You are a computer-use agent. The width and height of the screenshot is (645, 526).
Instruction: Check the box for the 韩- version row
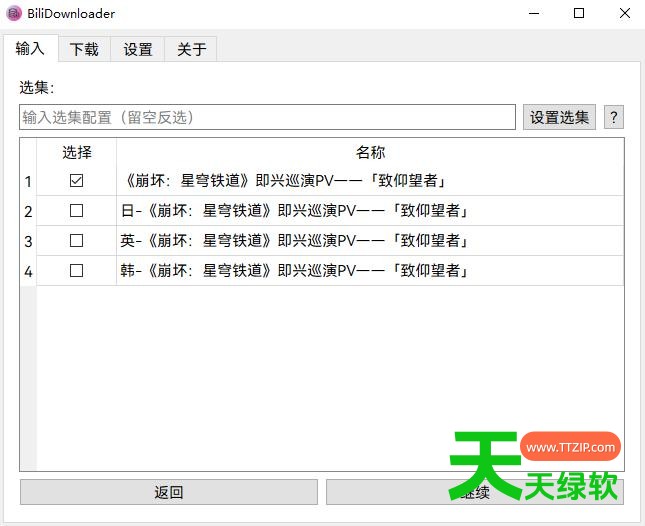click(x=77, y=271)
